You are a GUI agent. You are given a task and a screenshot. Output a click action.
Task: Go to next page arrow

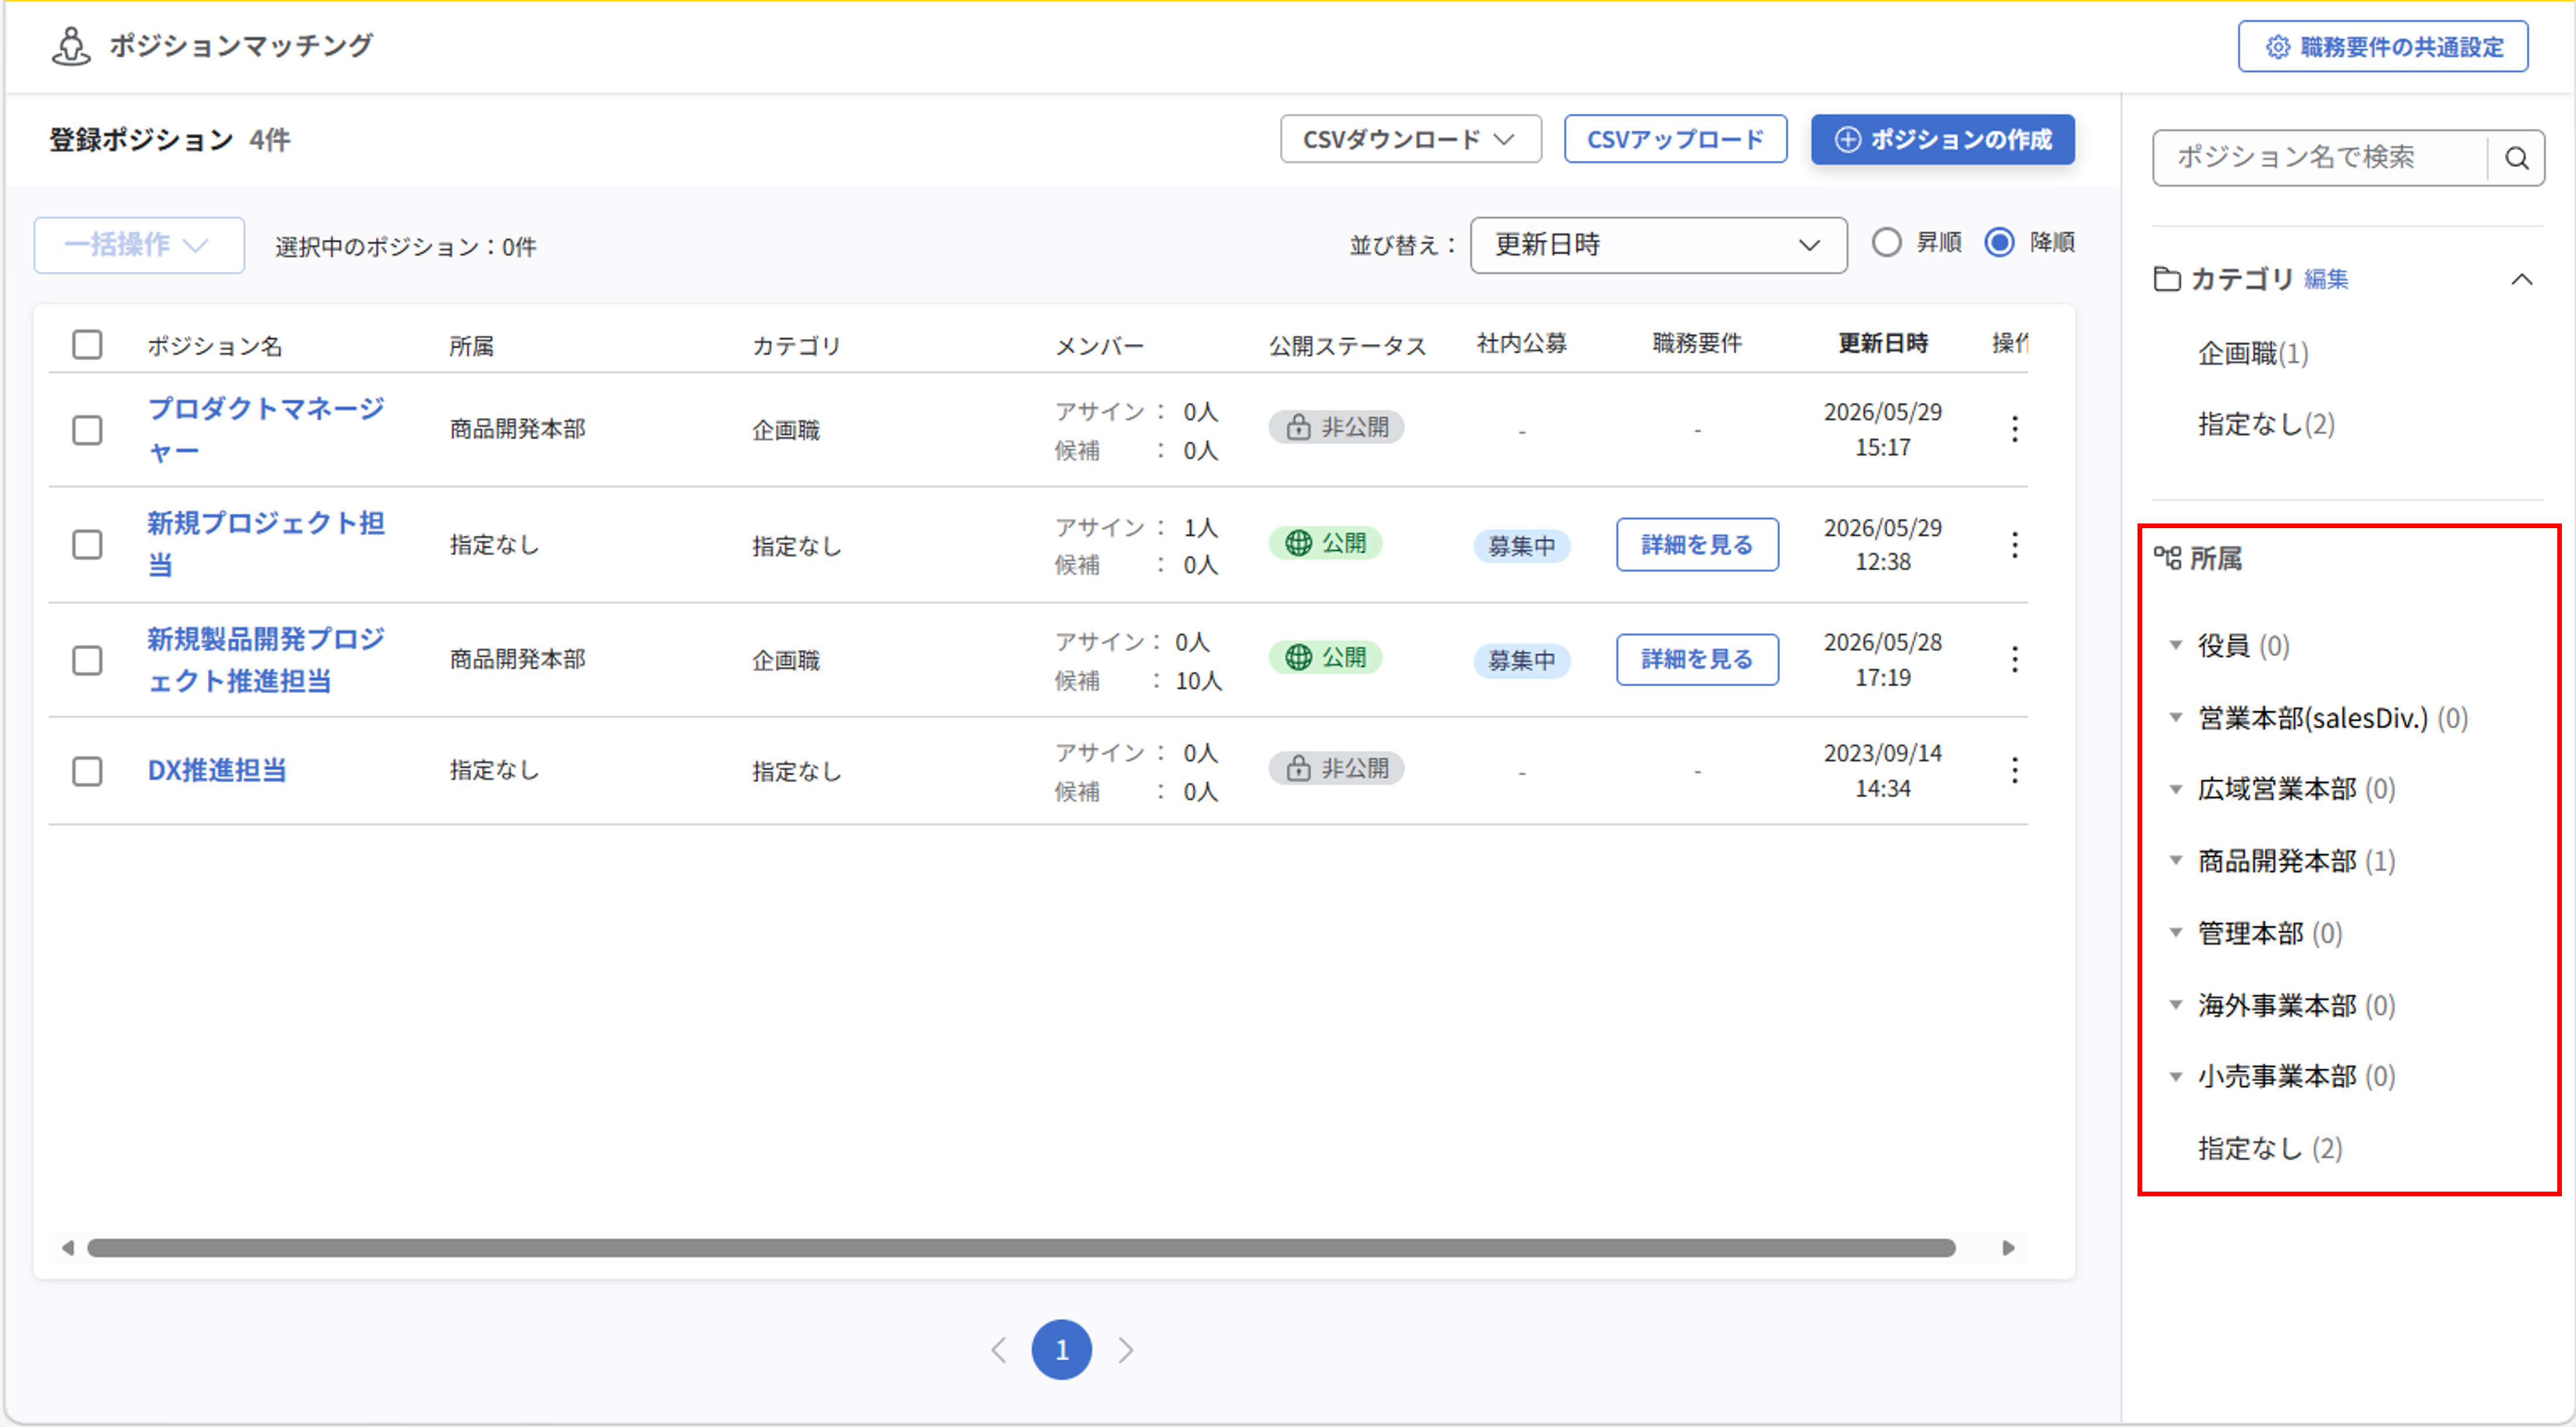(1126, 1349)
